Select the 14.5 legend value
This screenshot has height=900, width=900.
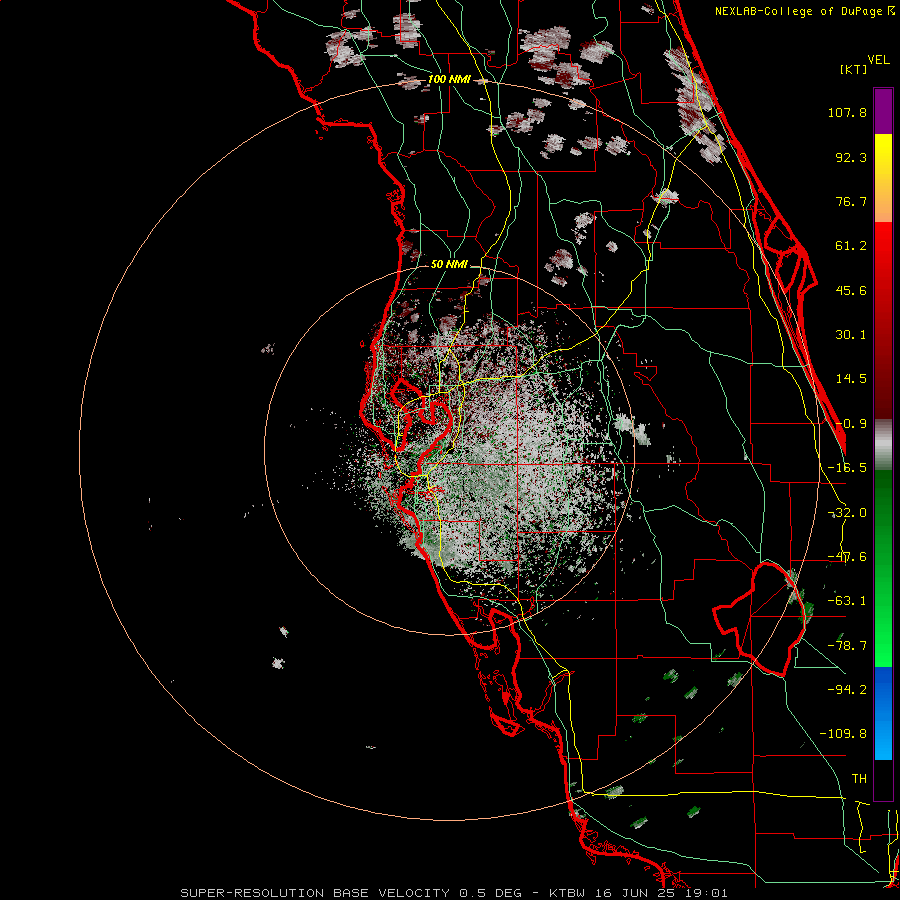tap(851, 379)
